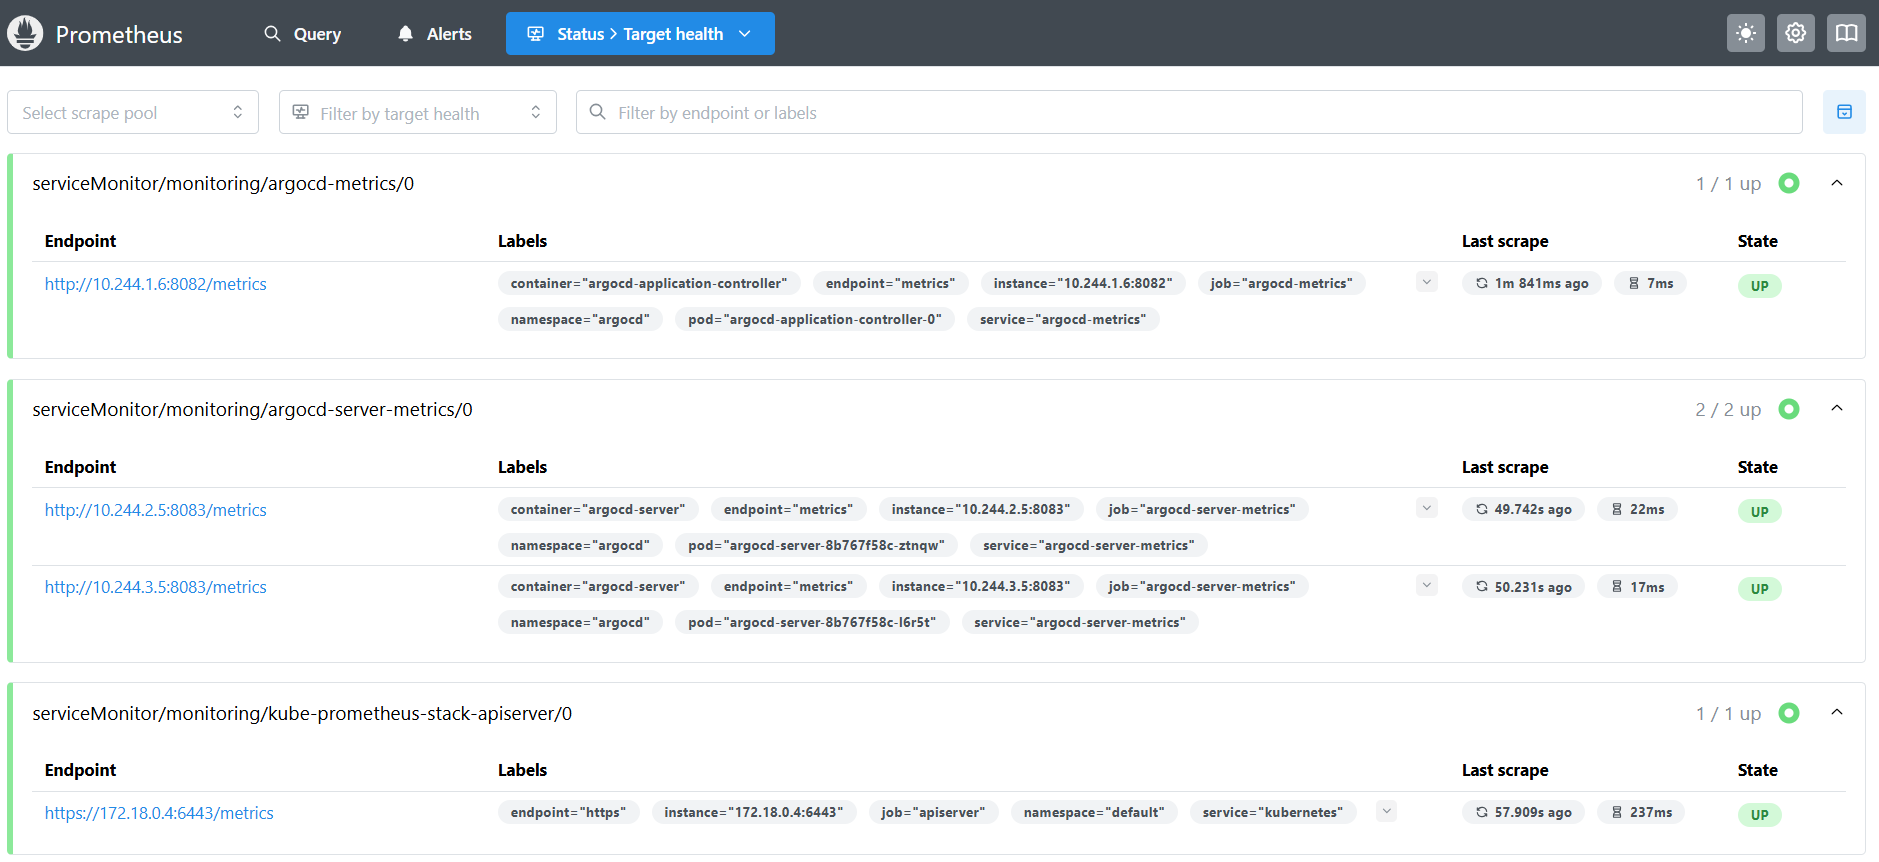Open http://10.244.3.5:8083/metrics endpoint link

click(x=156, y=587)
